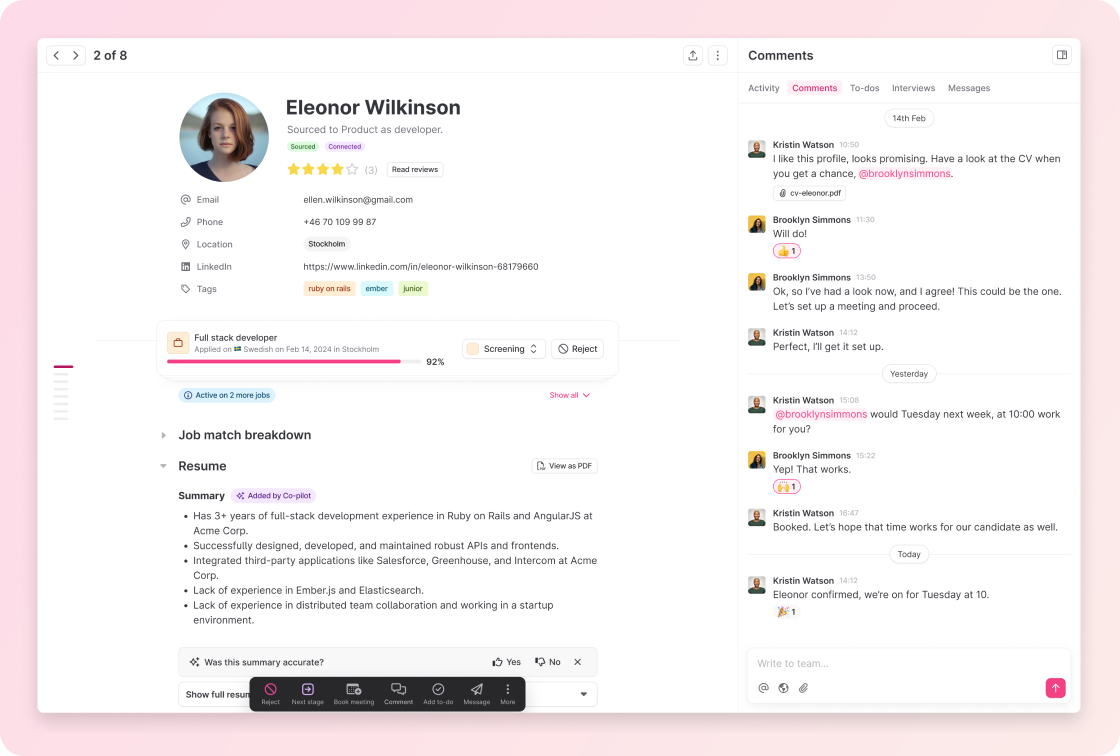Click the attachment paperclip in comment box
This screenshot has height=756, width=1120.
803,688
